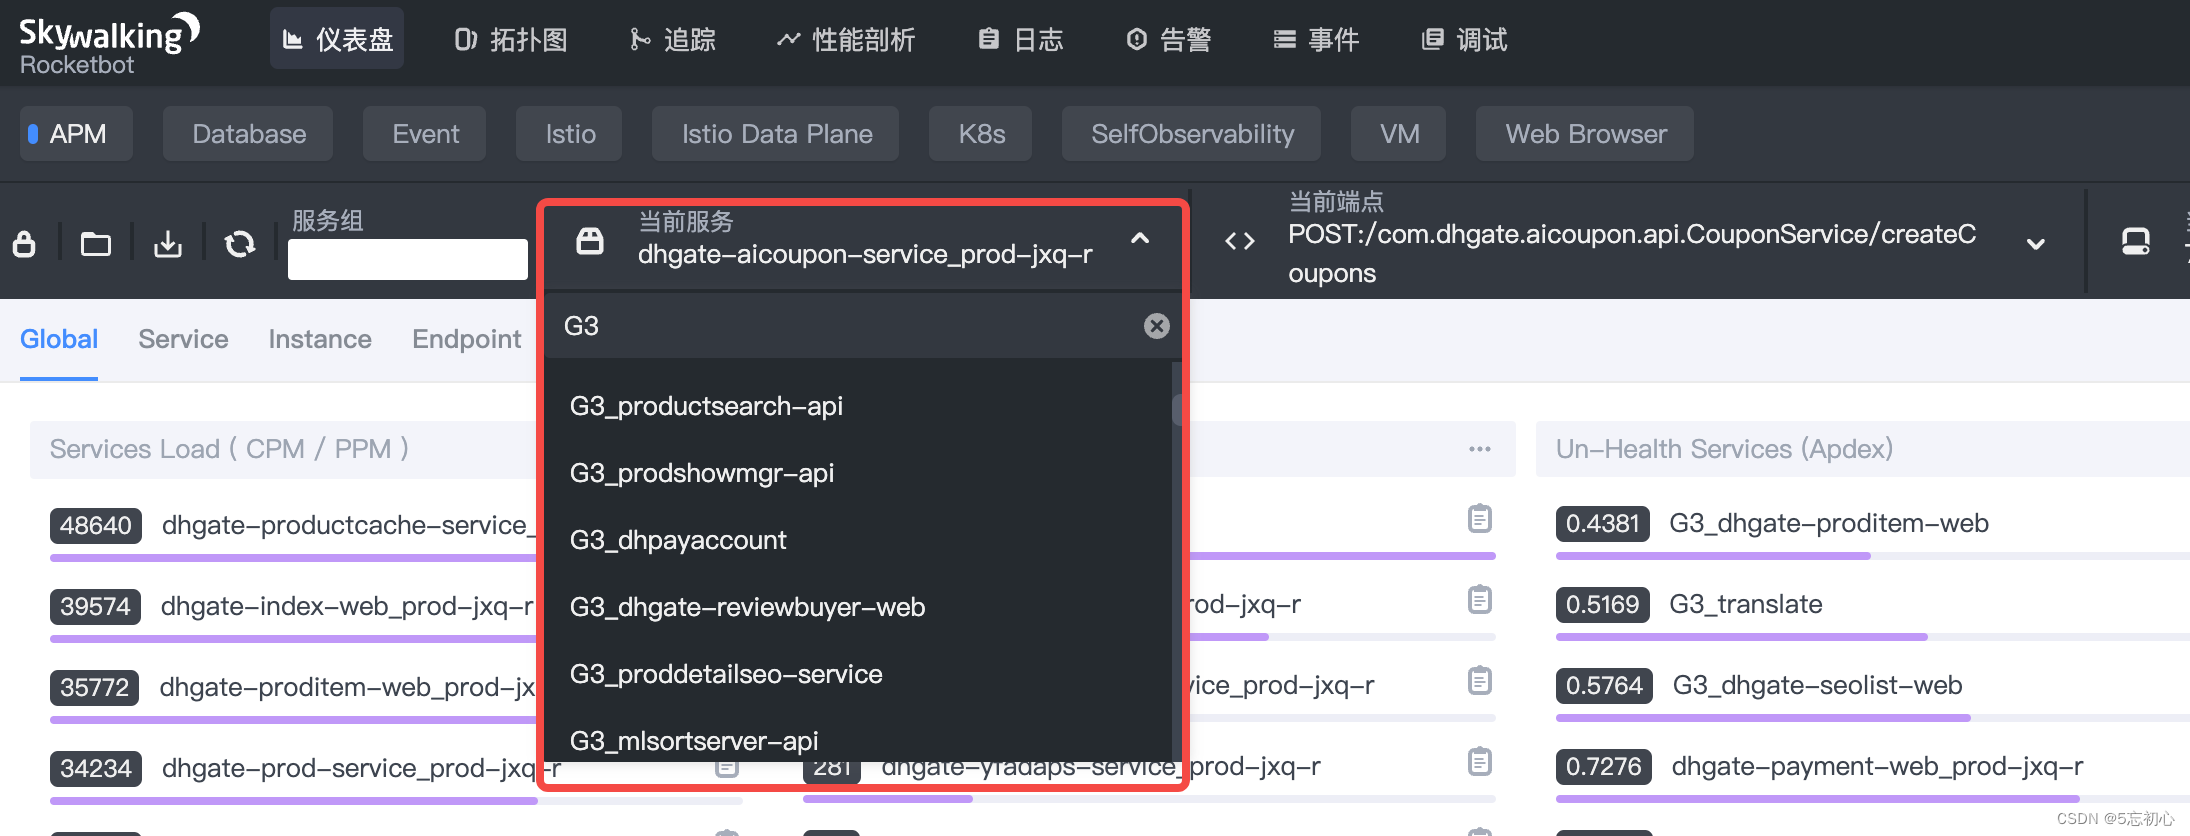This screenshot has width=2190, height=836.
Task: Click the folder import icon
Action: point(96,243)
